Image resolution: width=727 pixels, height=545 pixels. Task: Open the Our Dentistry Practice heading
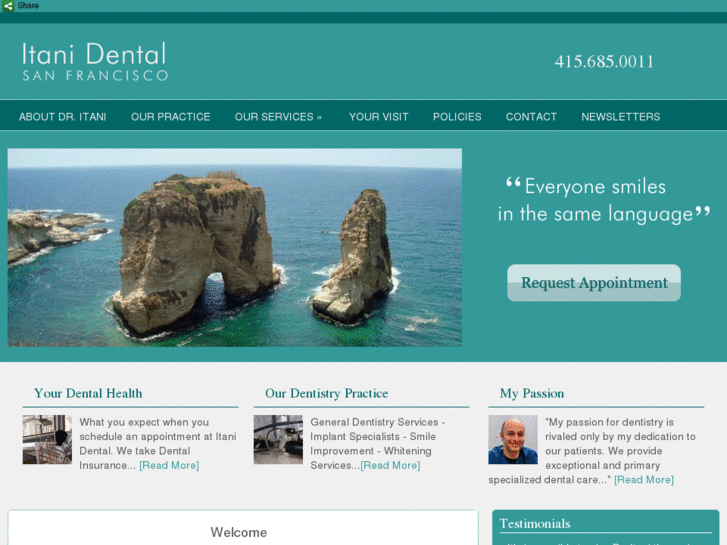click(326, 393)
